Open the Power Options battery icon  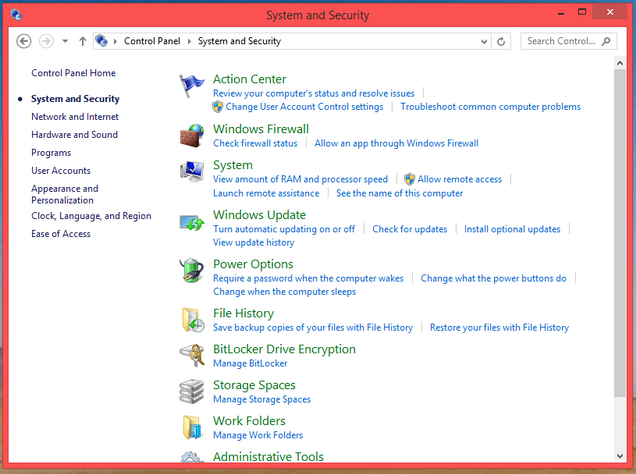pyautogui.click(x=192, y=270)
